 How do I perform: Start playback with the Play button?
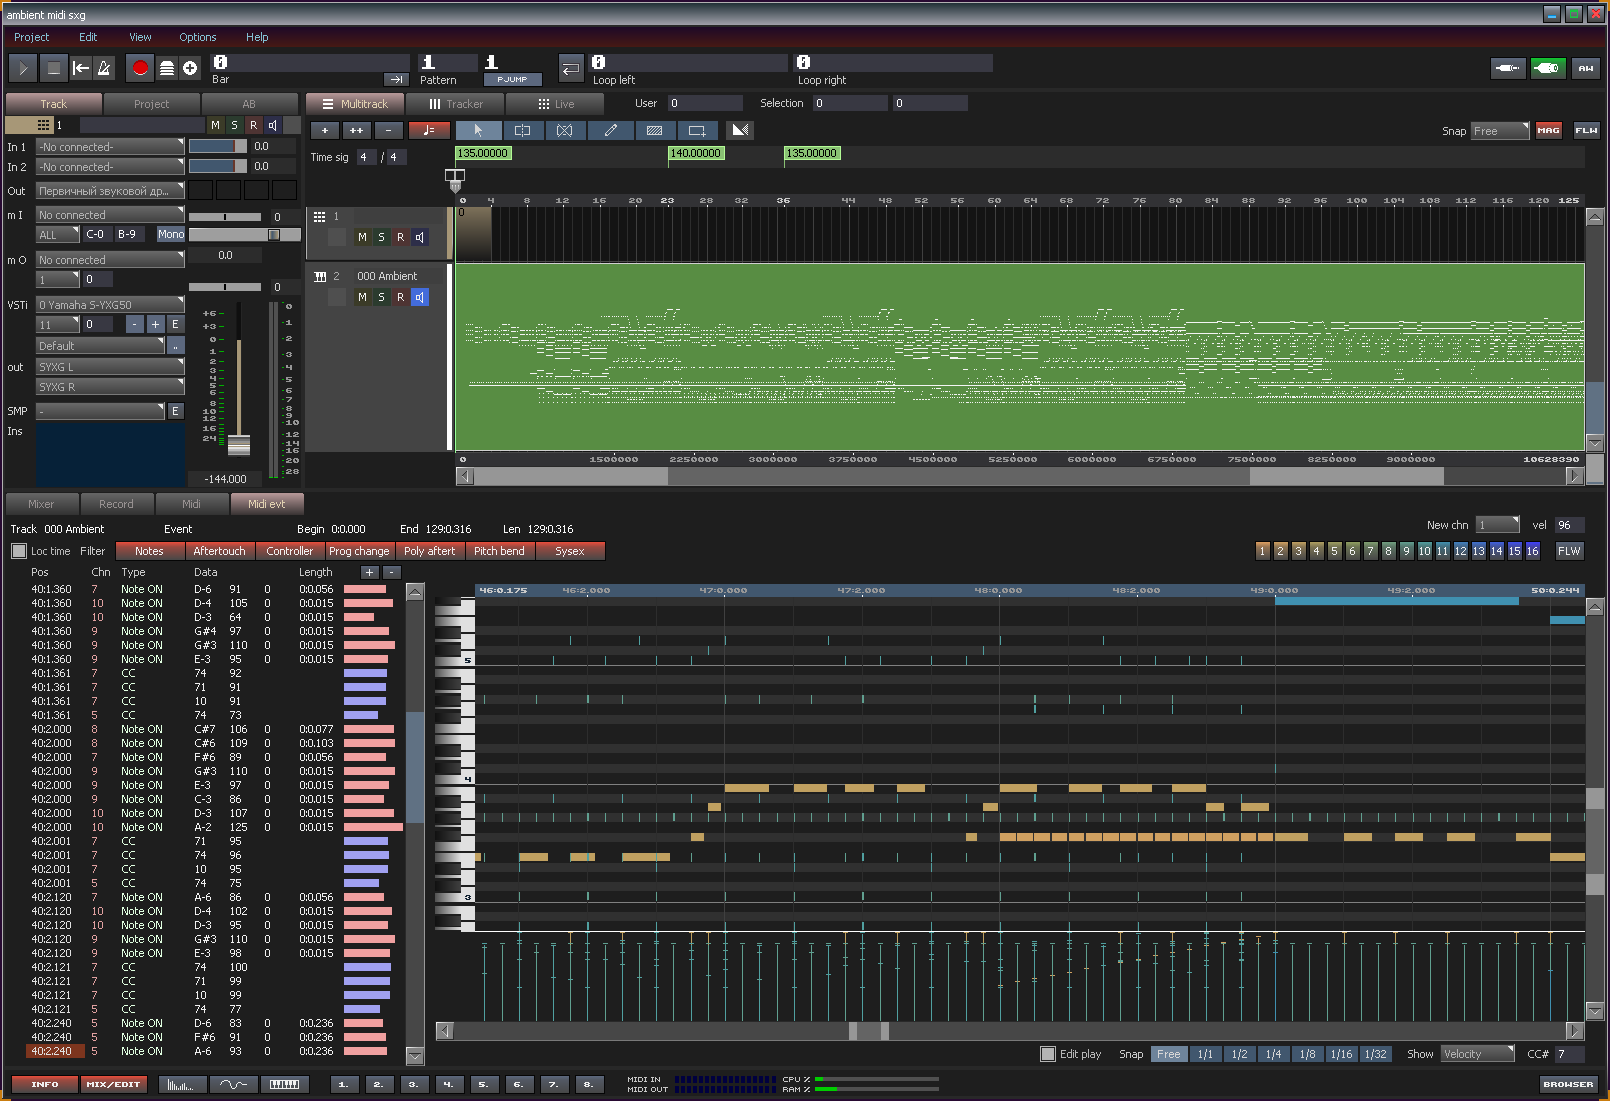(x=22, y=68)
